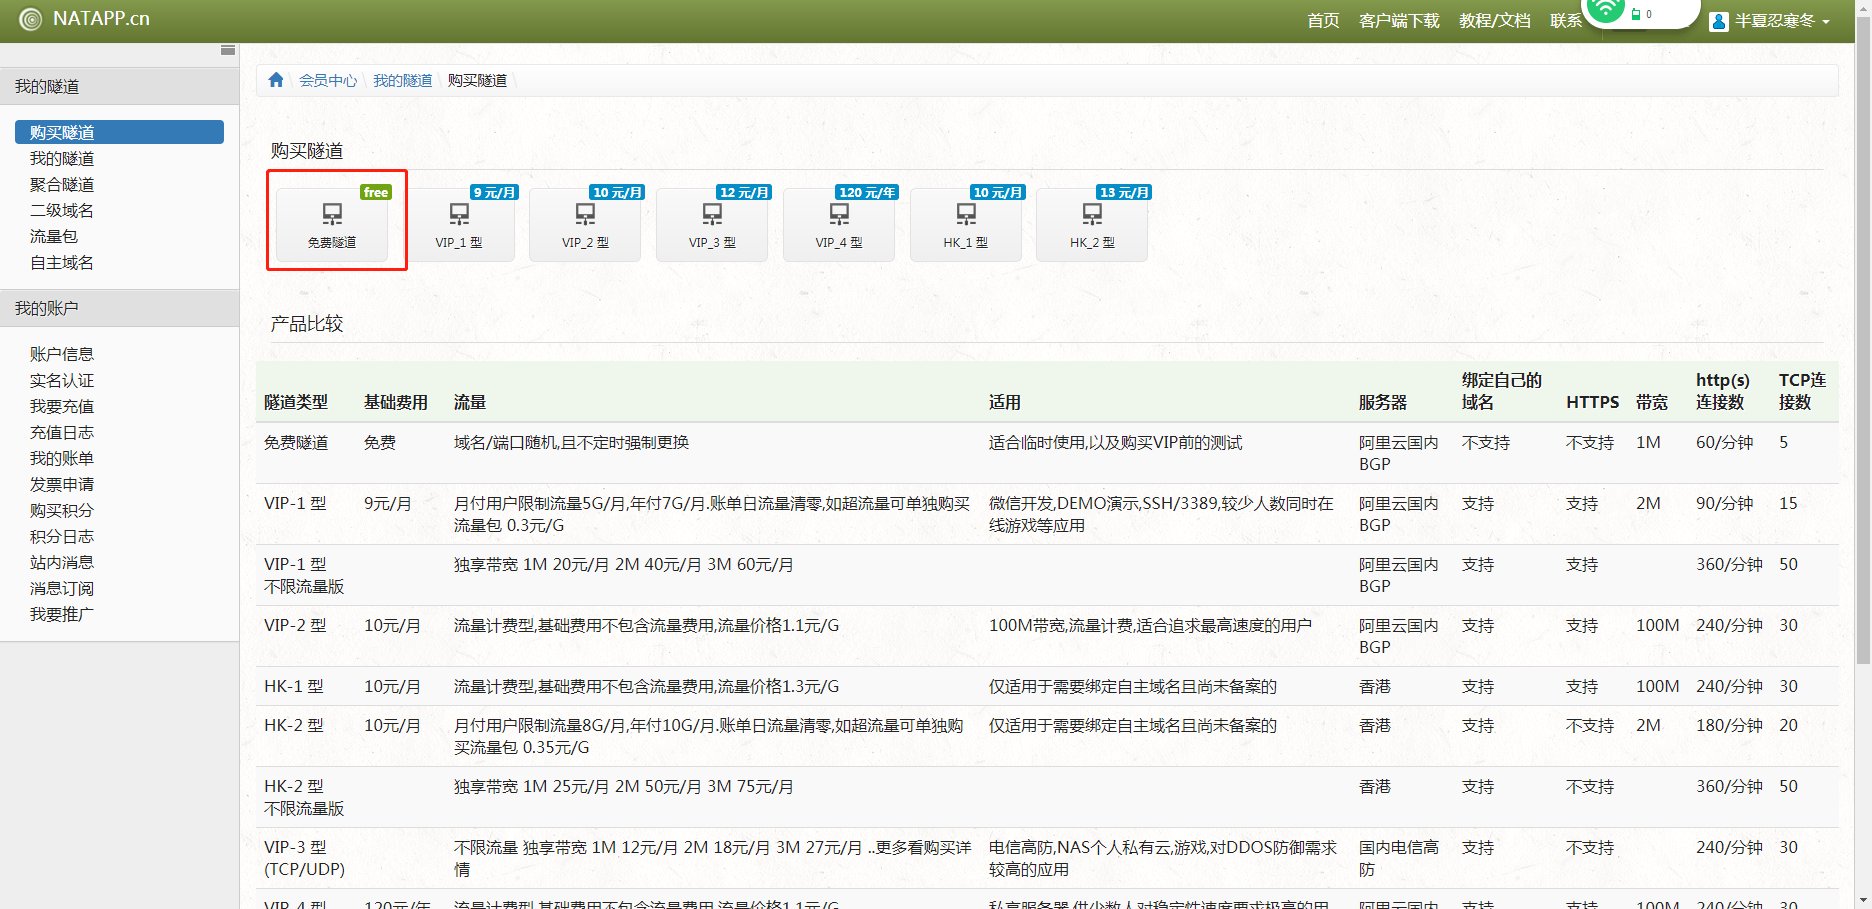Open 购买积分 in the sidebar
This screenshot has height=909, width=1872.
(x=62, y=510)
